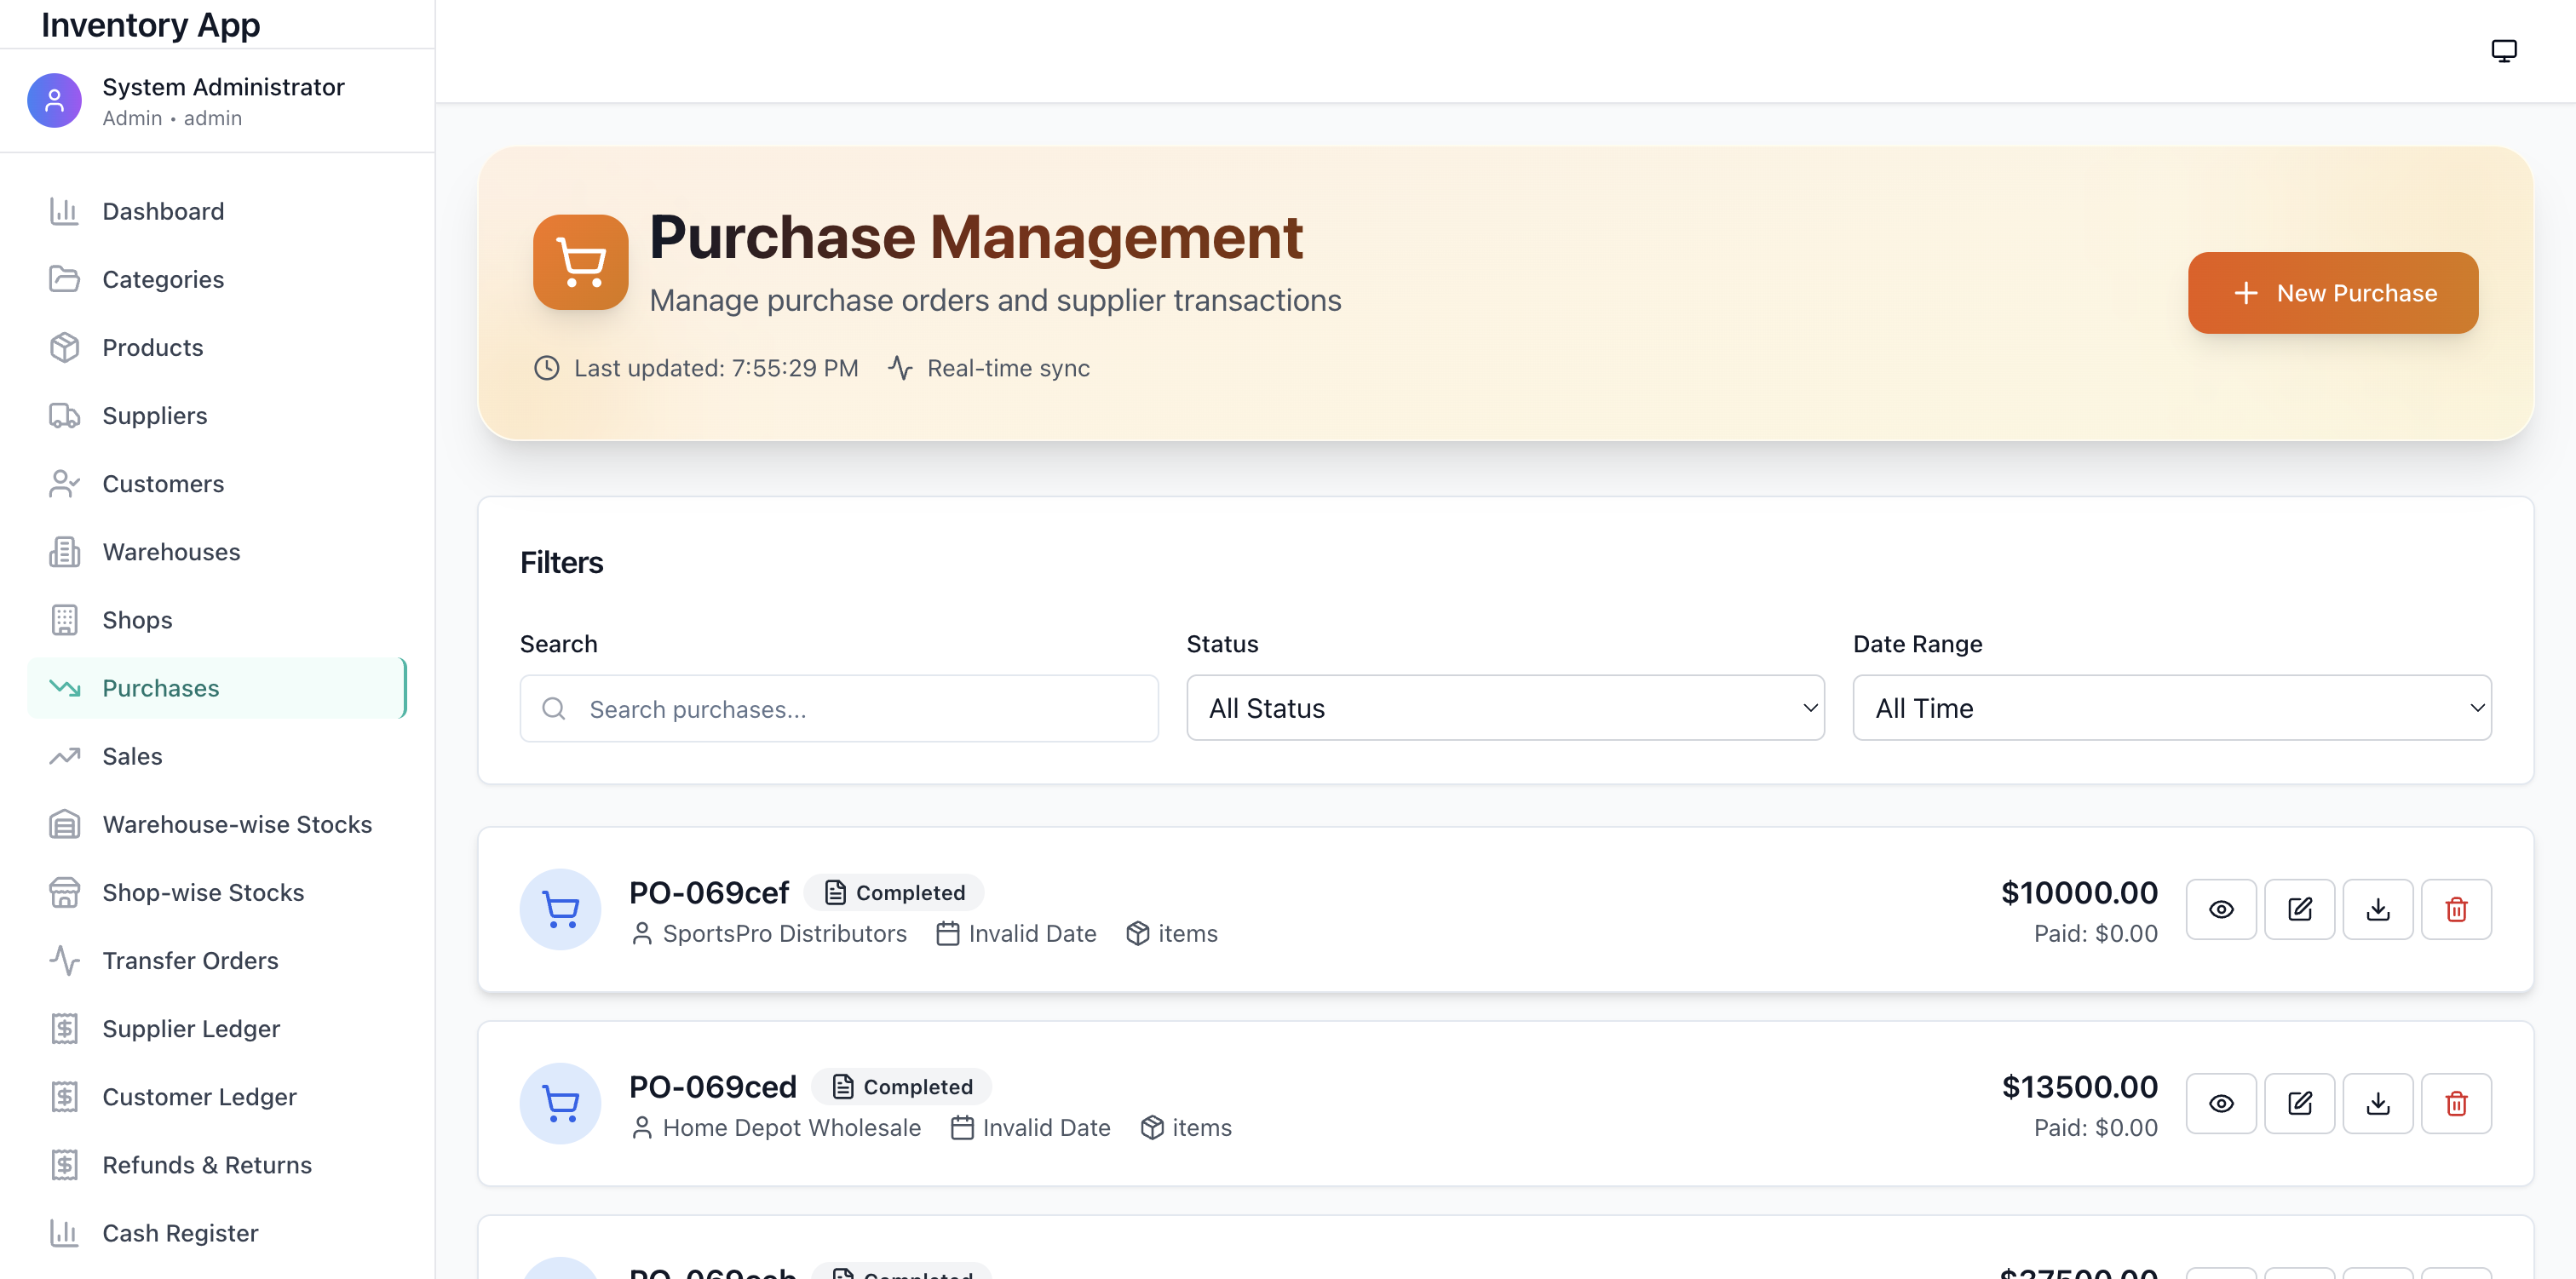Click the Categories folder icon

pyautogui.click(x=64, y=279)
